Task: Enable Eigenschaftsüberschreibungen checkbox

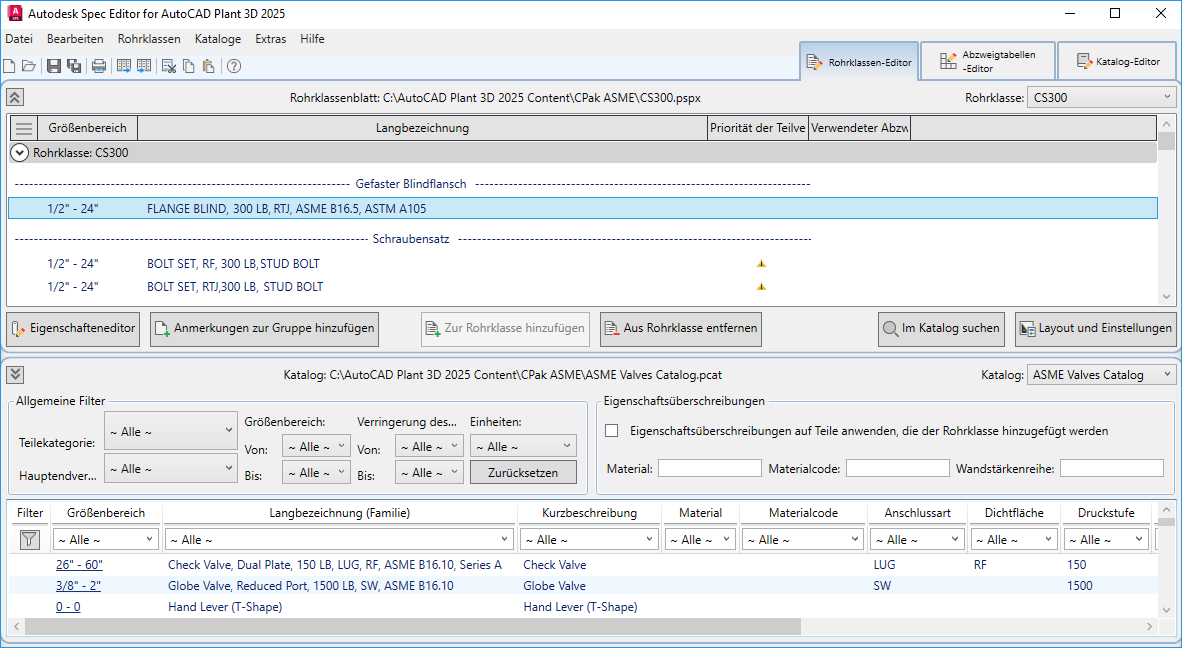Action: click(x=611, y=431)
